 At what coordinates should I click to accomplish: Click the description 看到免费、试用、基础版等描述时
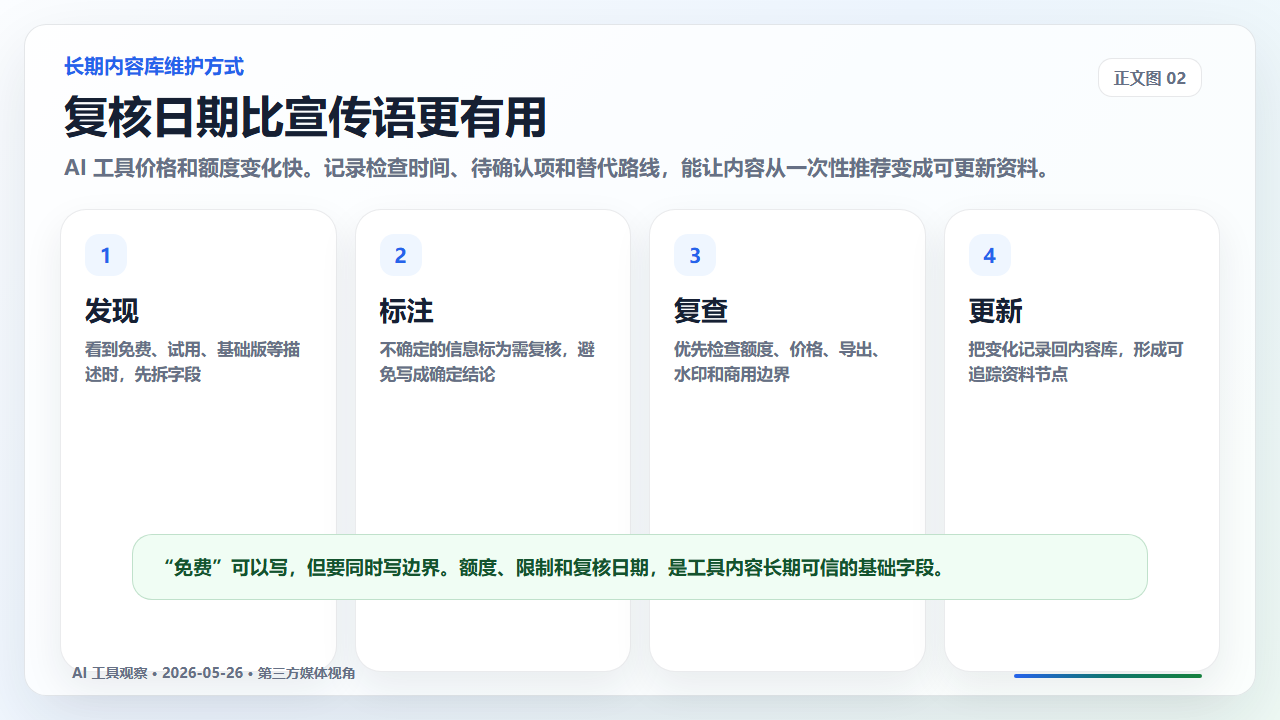click(x=193, y=362)
